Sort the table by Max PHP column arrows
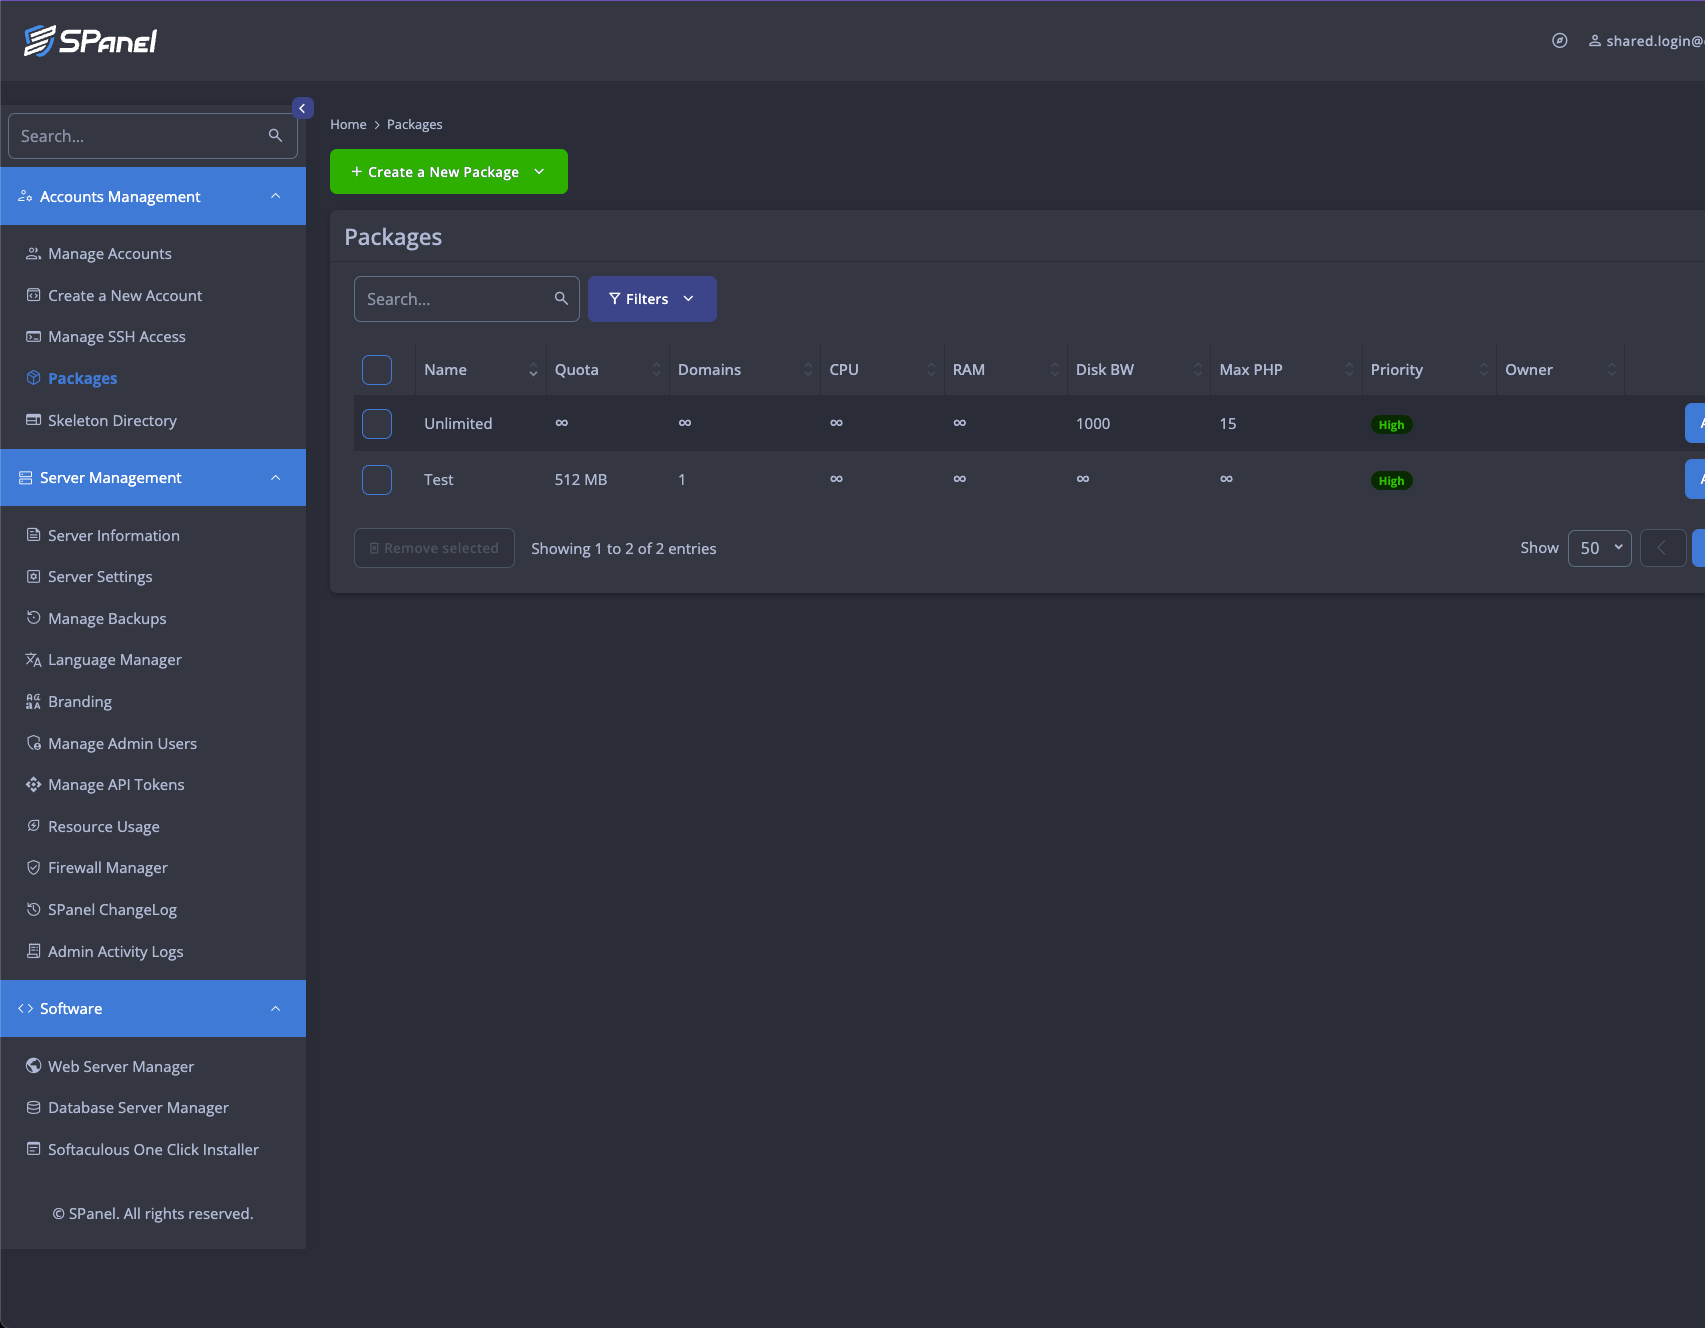This screenshot has height=1328, width=1705. pyautogui.click(x=1349, y=370)
